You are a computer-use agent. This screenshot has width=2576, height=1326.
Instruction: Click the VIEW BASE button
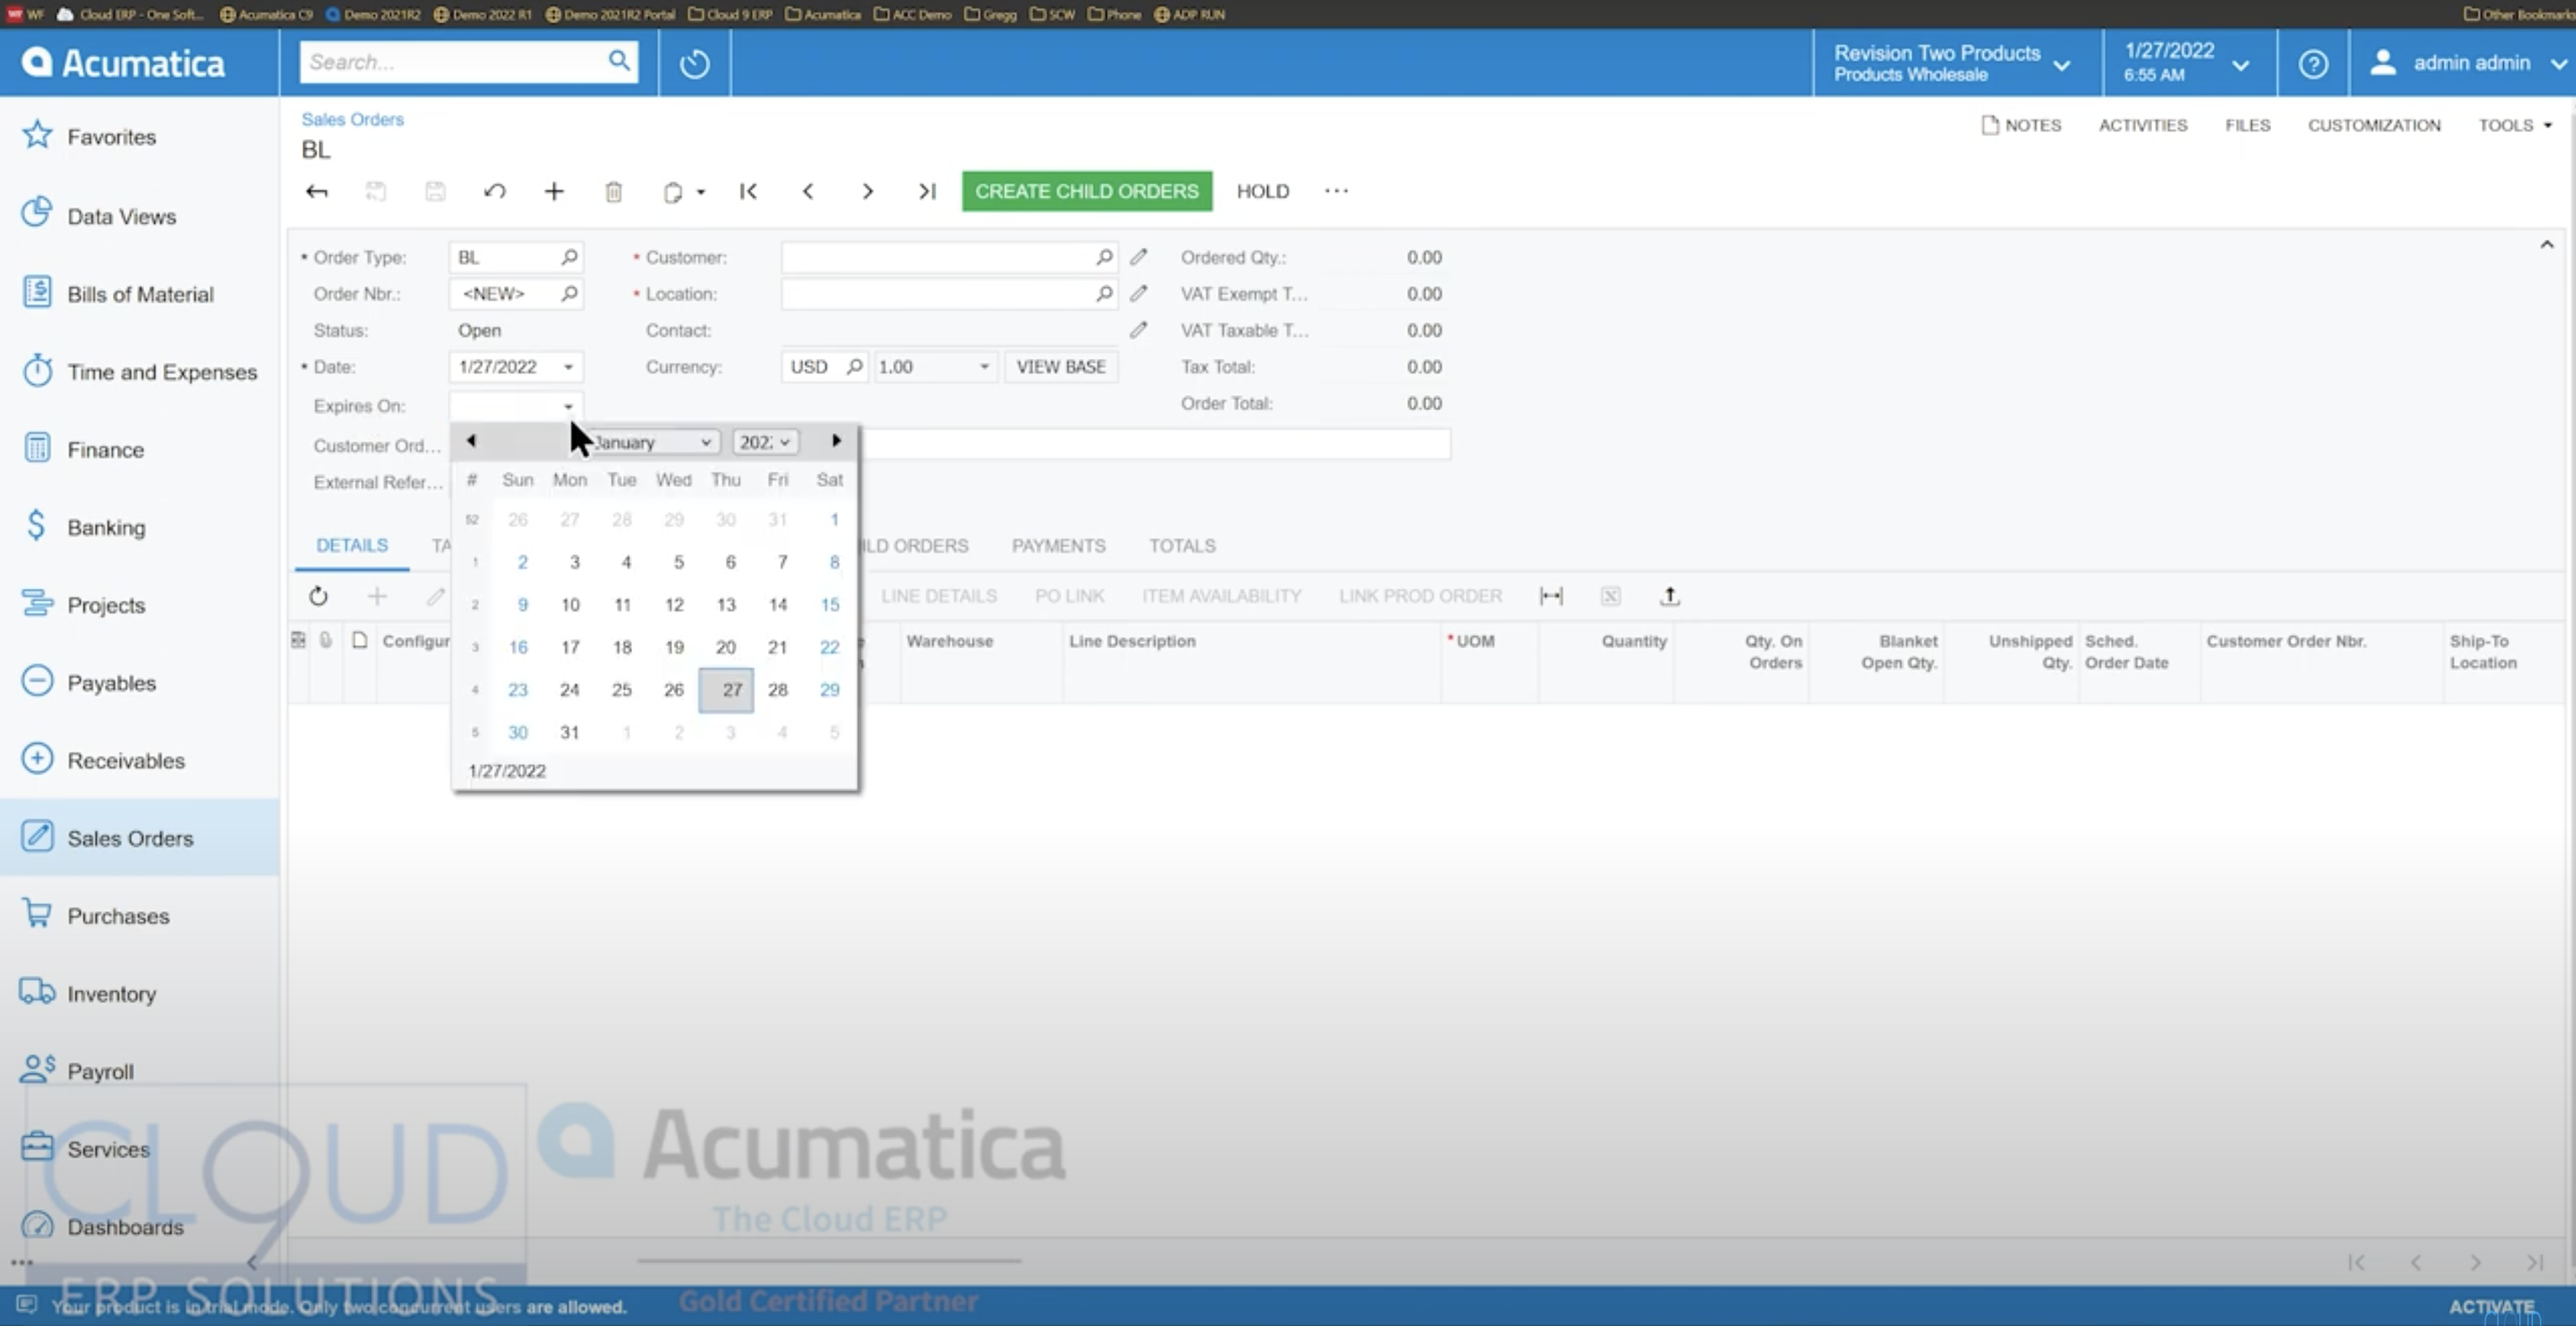click(x=1061, y=366)
